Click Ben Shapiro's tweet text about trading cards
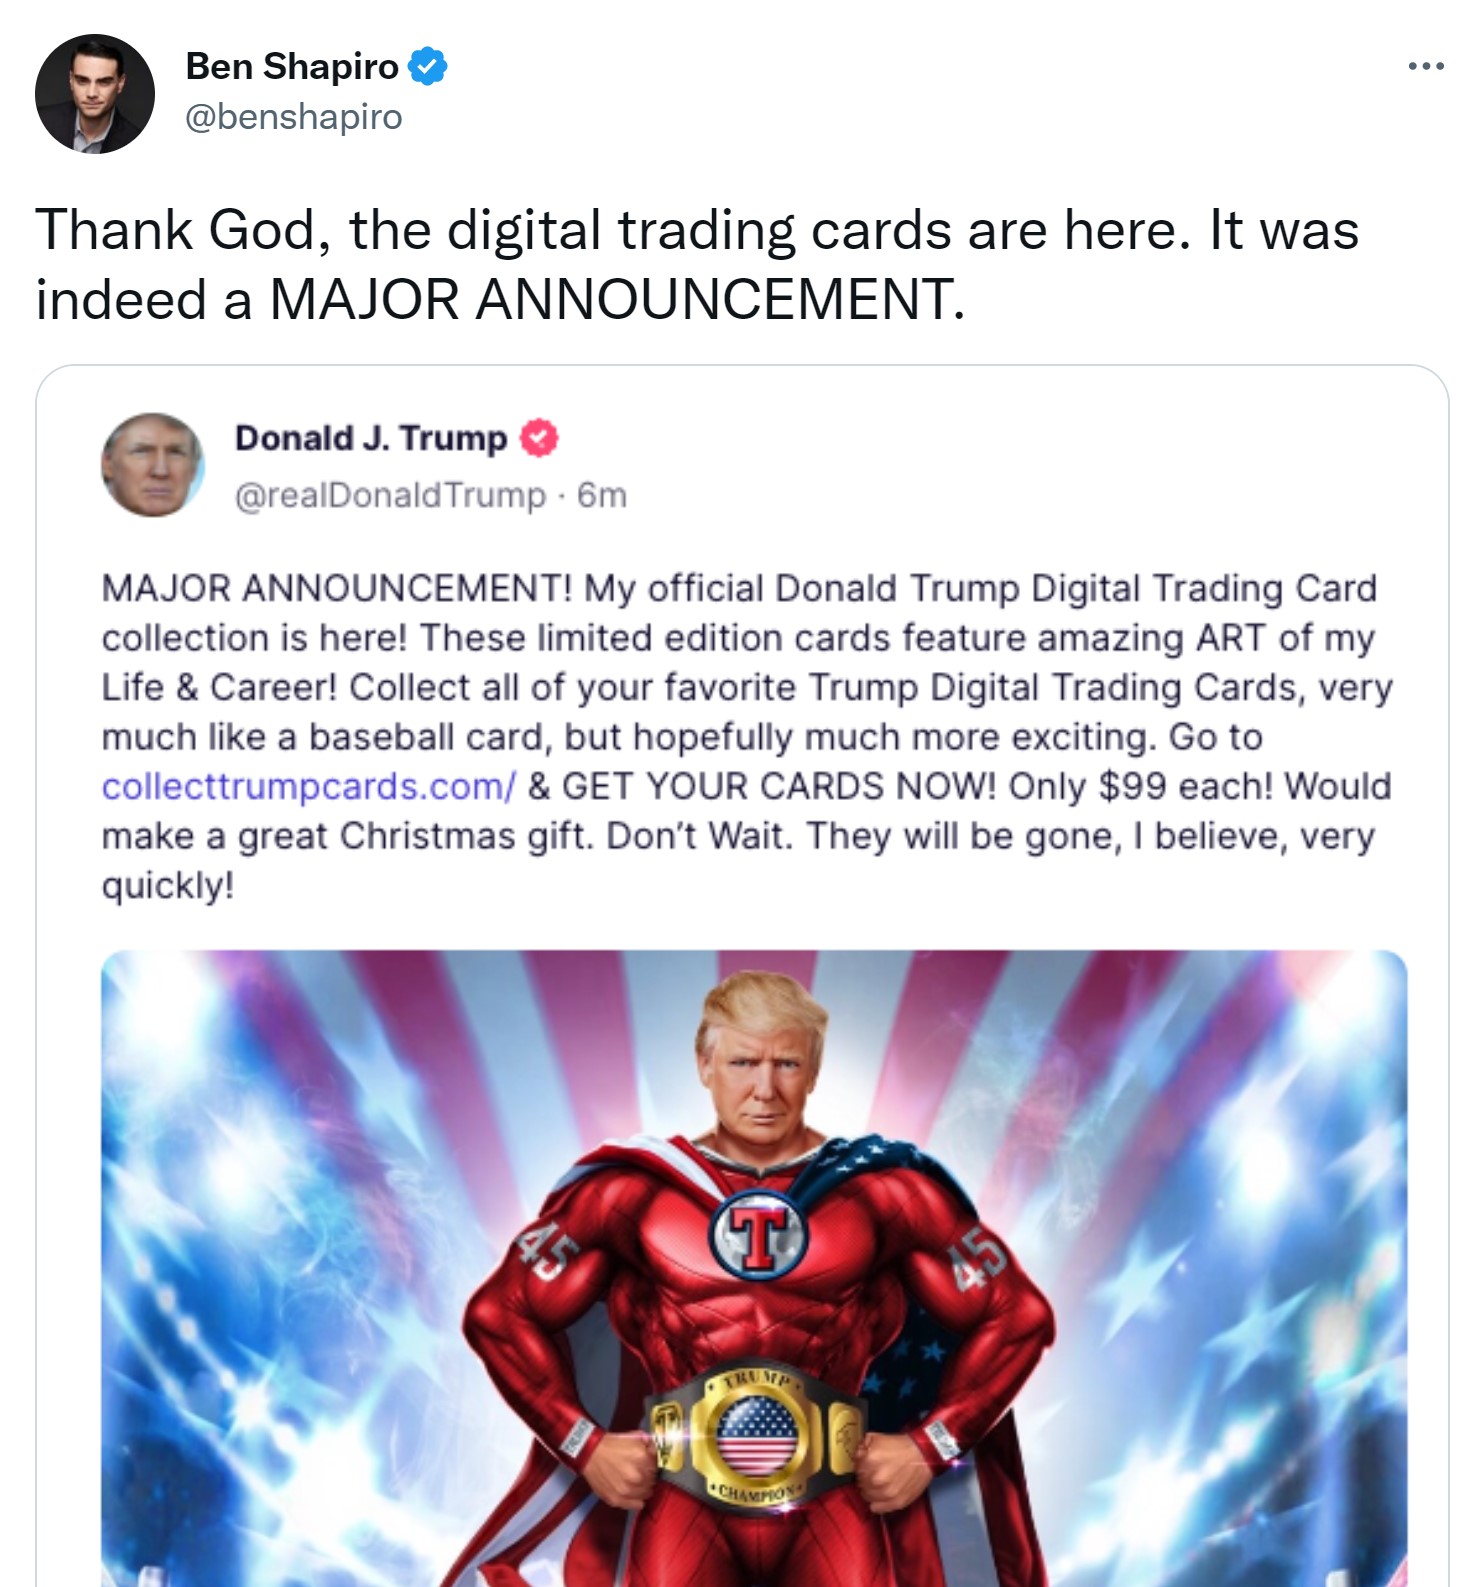The image size is (1480, 1587). [697, 264]
